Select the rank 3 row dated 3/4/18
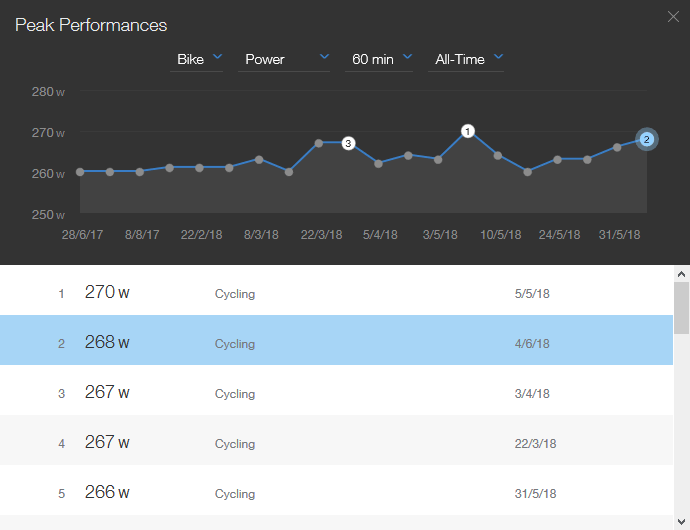 (336, 390)
